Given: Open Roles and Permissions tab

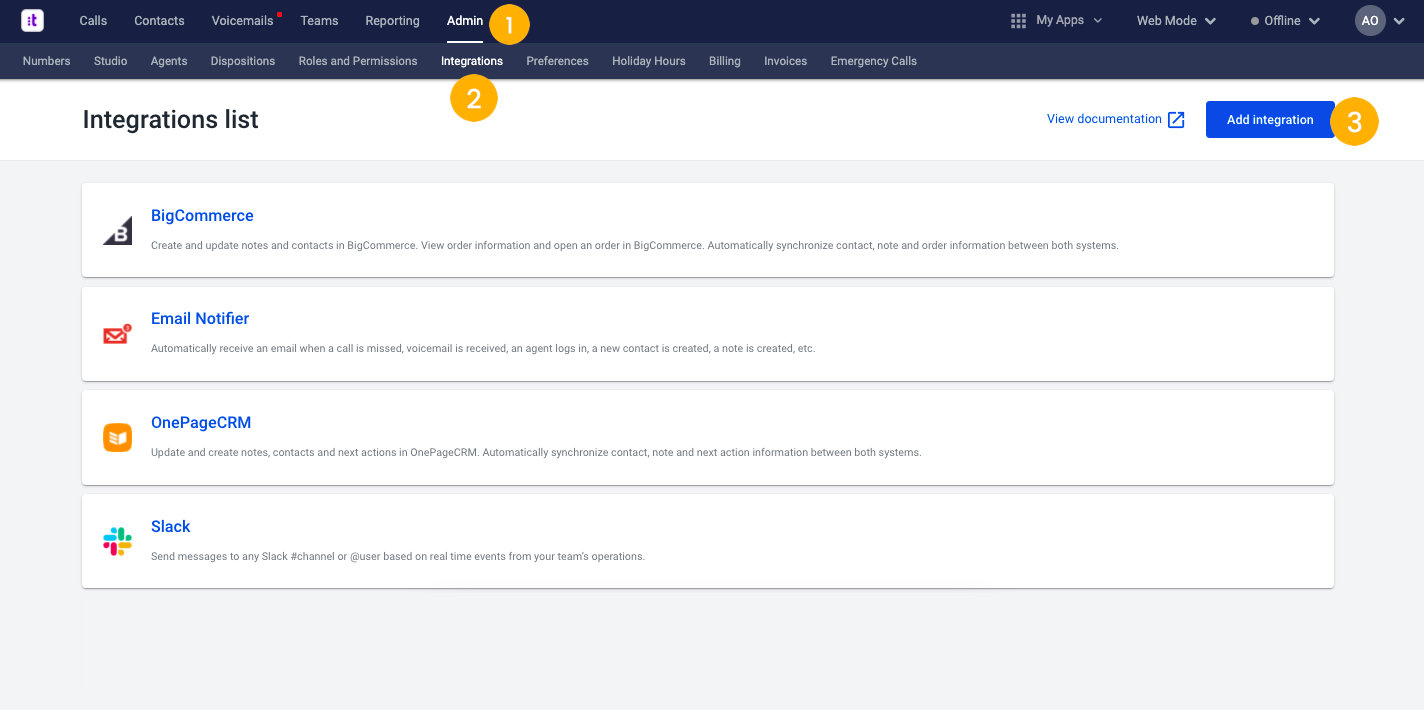Looking at the screenshot, I should click(x=358, y=61).
